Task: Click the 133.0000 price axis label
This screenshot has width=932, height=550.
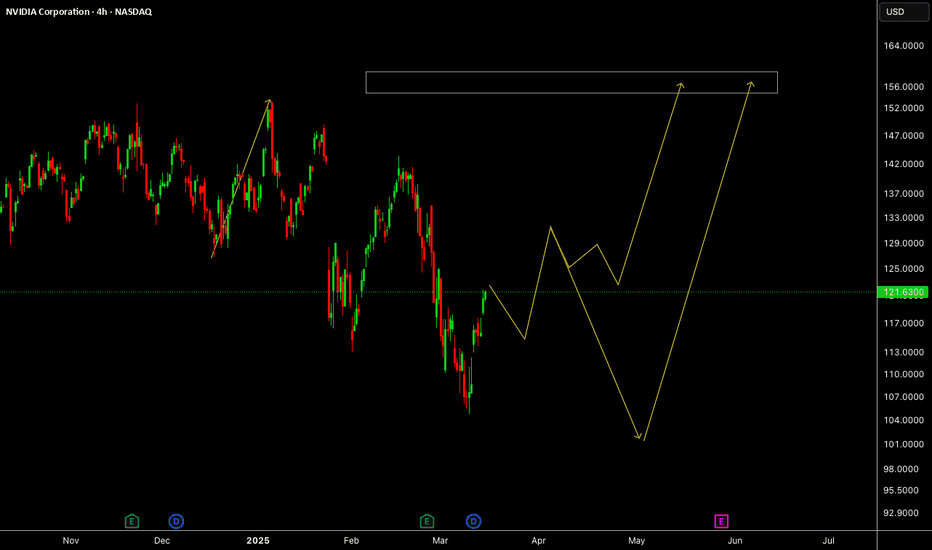Action: (903, 218)
